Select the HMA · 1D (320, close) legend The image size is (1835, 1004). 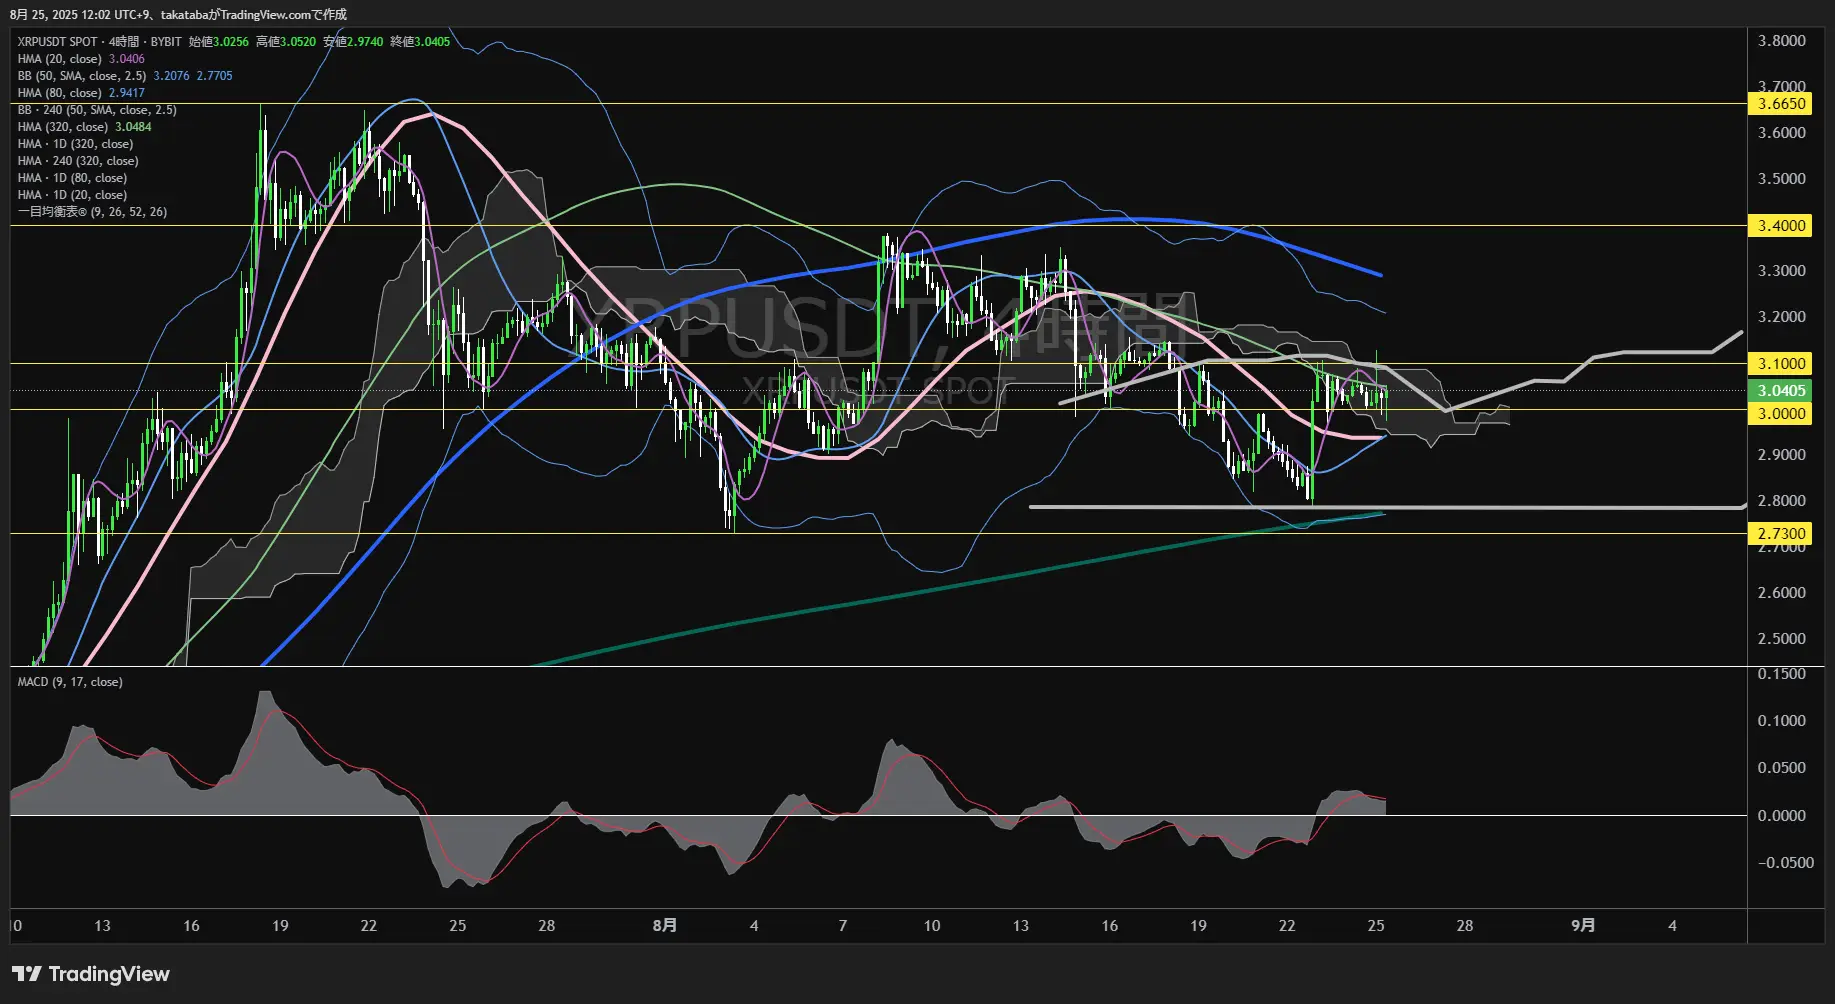(x=75, y=144)
